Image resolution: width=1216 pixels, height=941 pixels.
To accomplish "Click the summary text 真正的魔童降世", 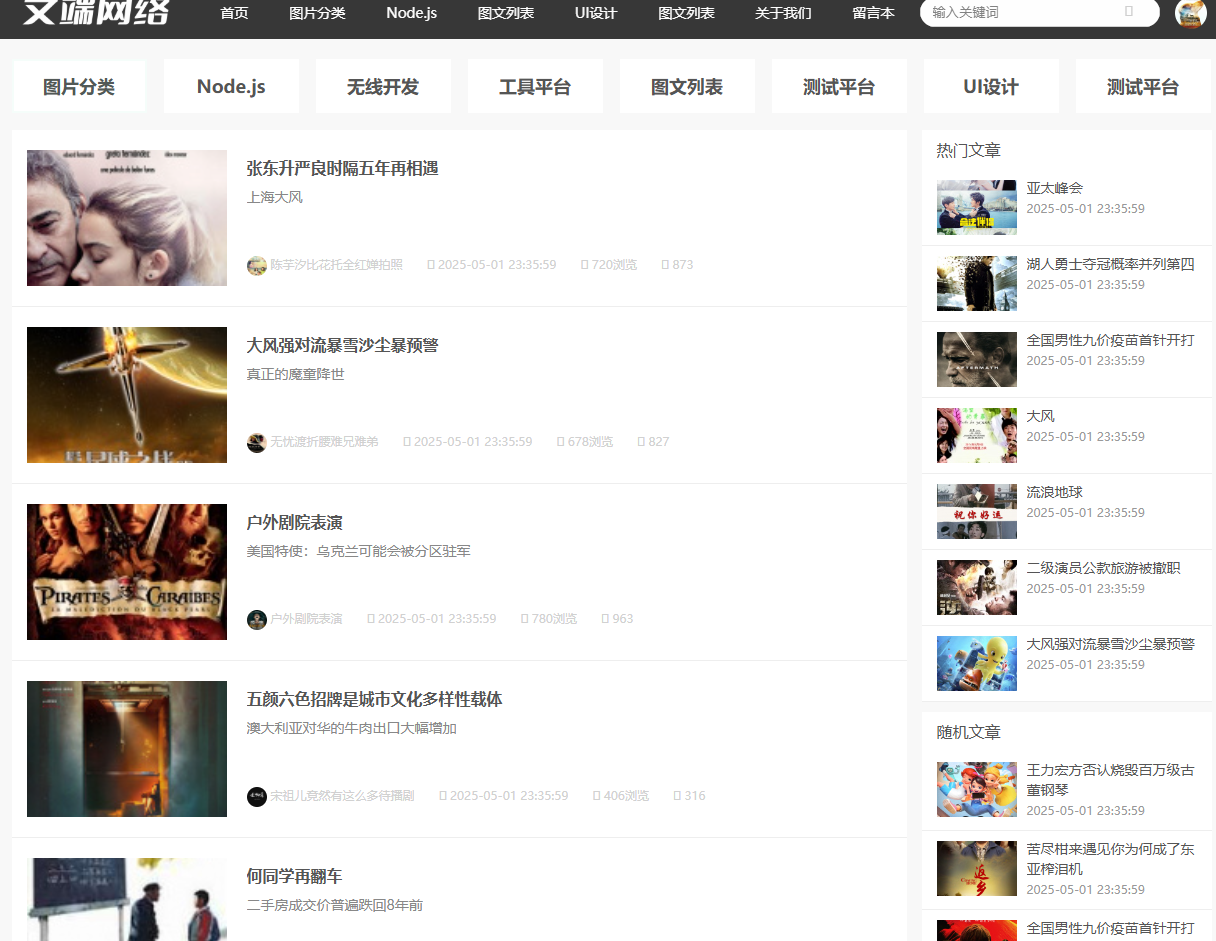I will (296, 374).
